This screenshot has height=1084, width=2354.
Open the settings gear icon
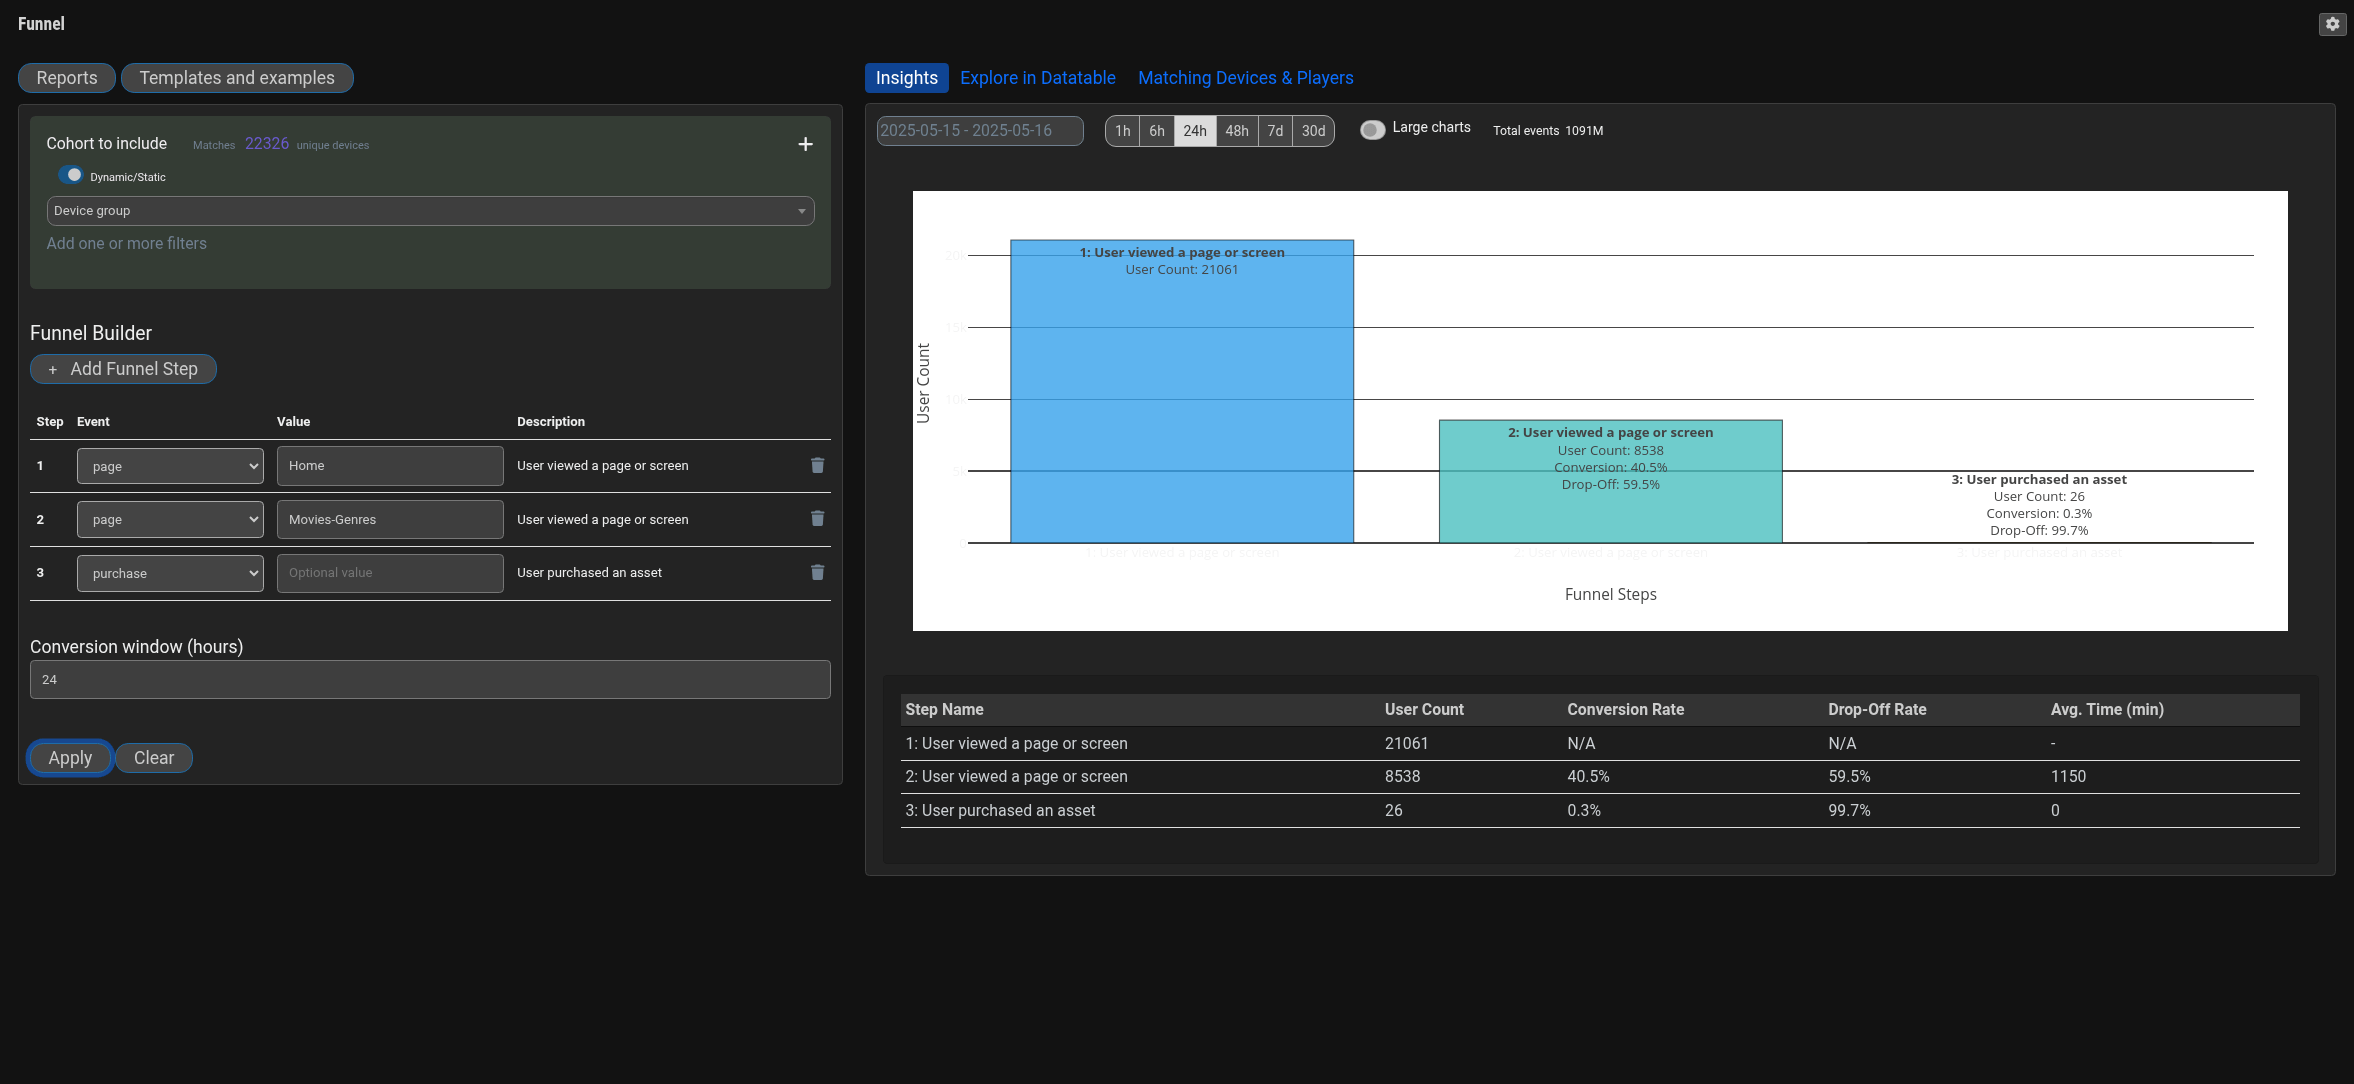[x=2332, y=24]
